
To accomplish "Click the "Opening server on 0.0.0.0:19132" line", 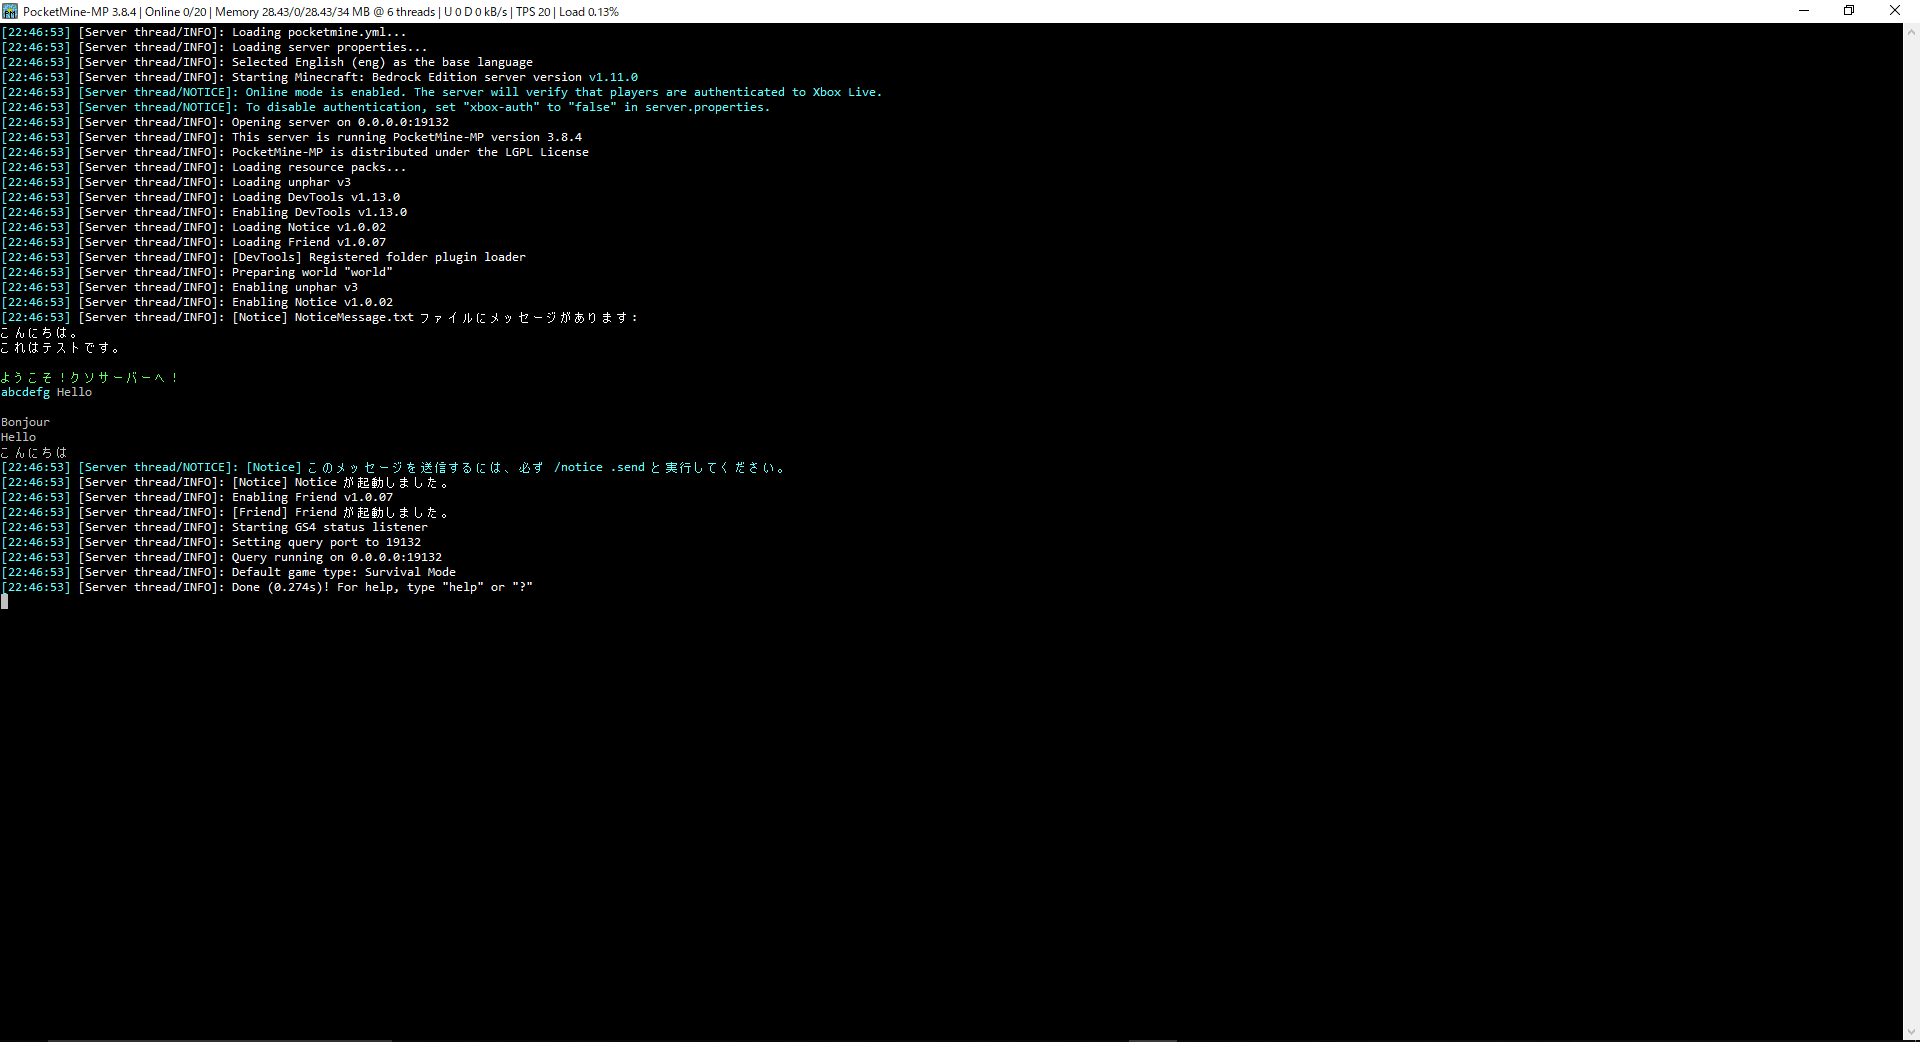I will point(340,122).
